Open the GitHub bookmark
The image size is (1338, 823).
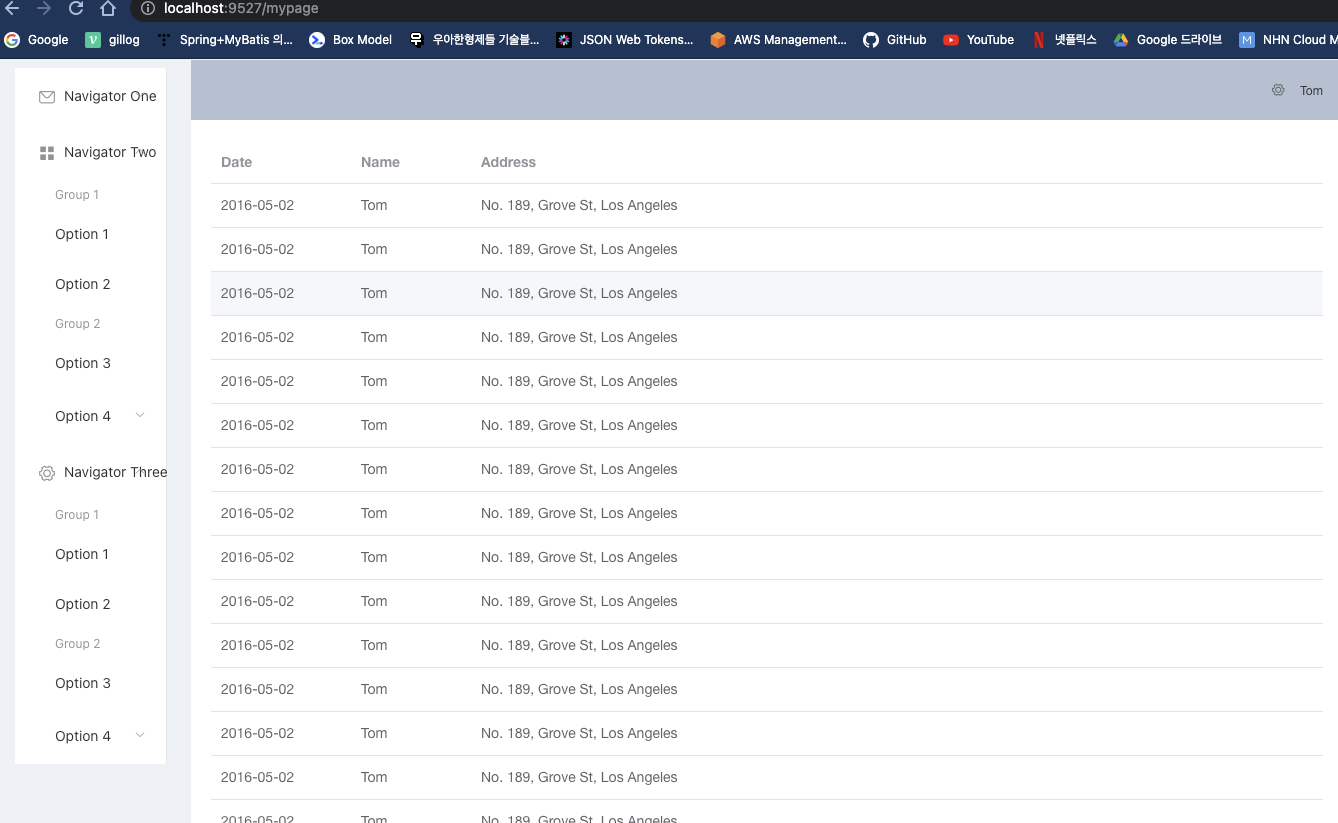895,40
